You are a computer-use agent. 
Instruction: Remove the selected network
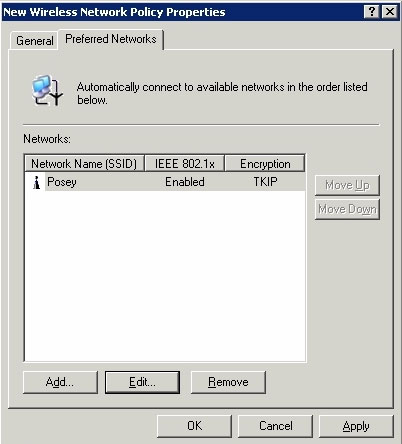(228, 382)
